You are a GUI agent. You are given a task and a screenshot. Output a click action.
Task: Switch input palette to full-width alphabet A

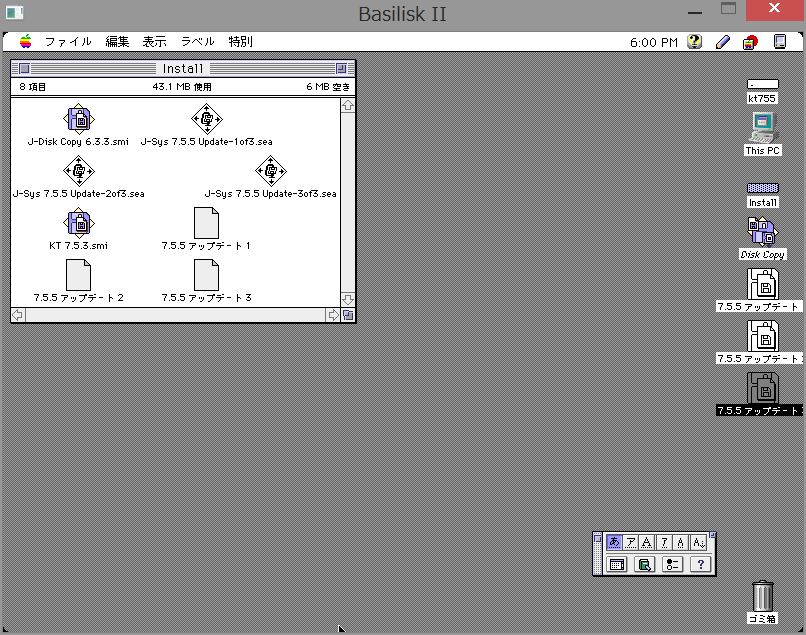[x=647, y=542]
